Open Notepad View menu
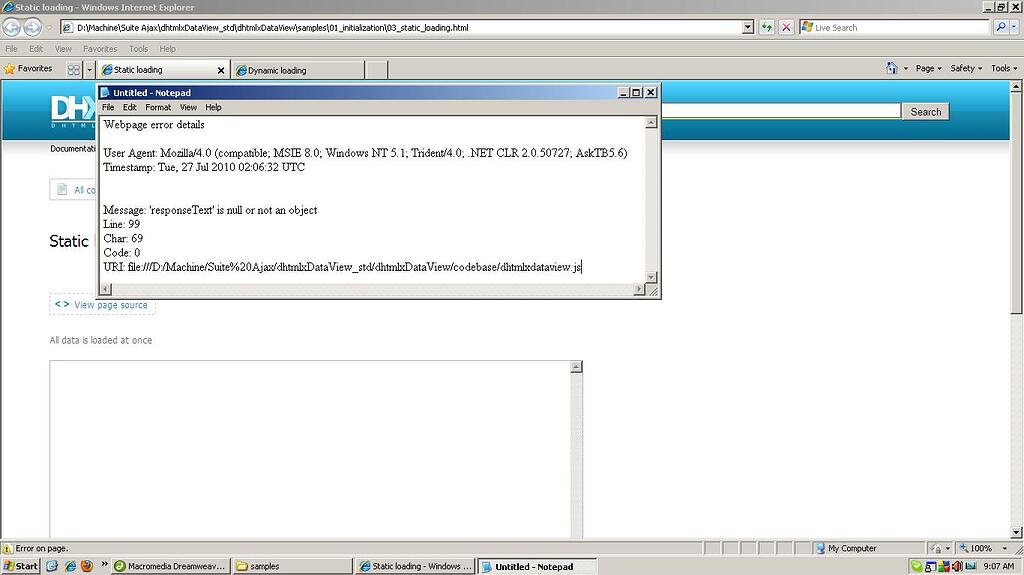Screen dimensions: 1024x575 click(x=188, y=107)
